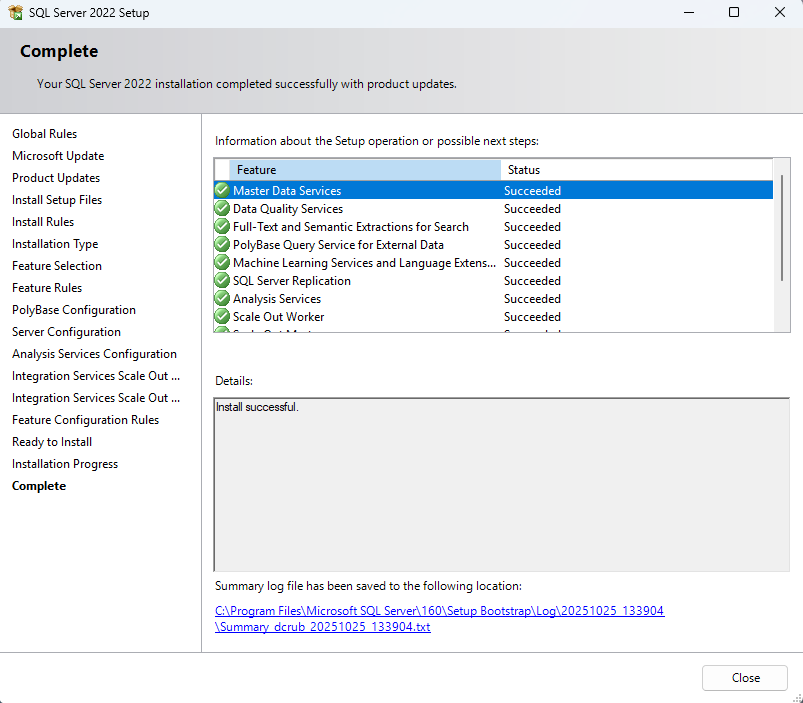Click the Feature Selection step
The width and height of the screenshot is (803, 703).
coord(57,266)
